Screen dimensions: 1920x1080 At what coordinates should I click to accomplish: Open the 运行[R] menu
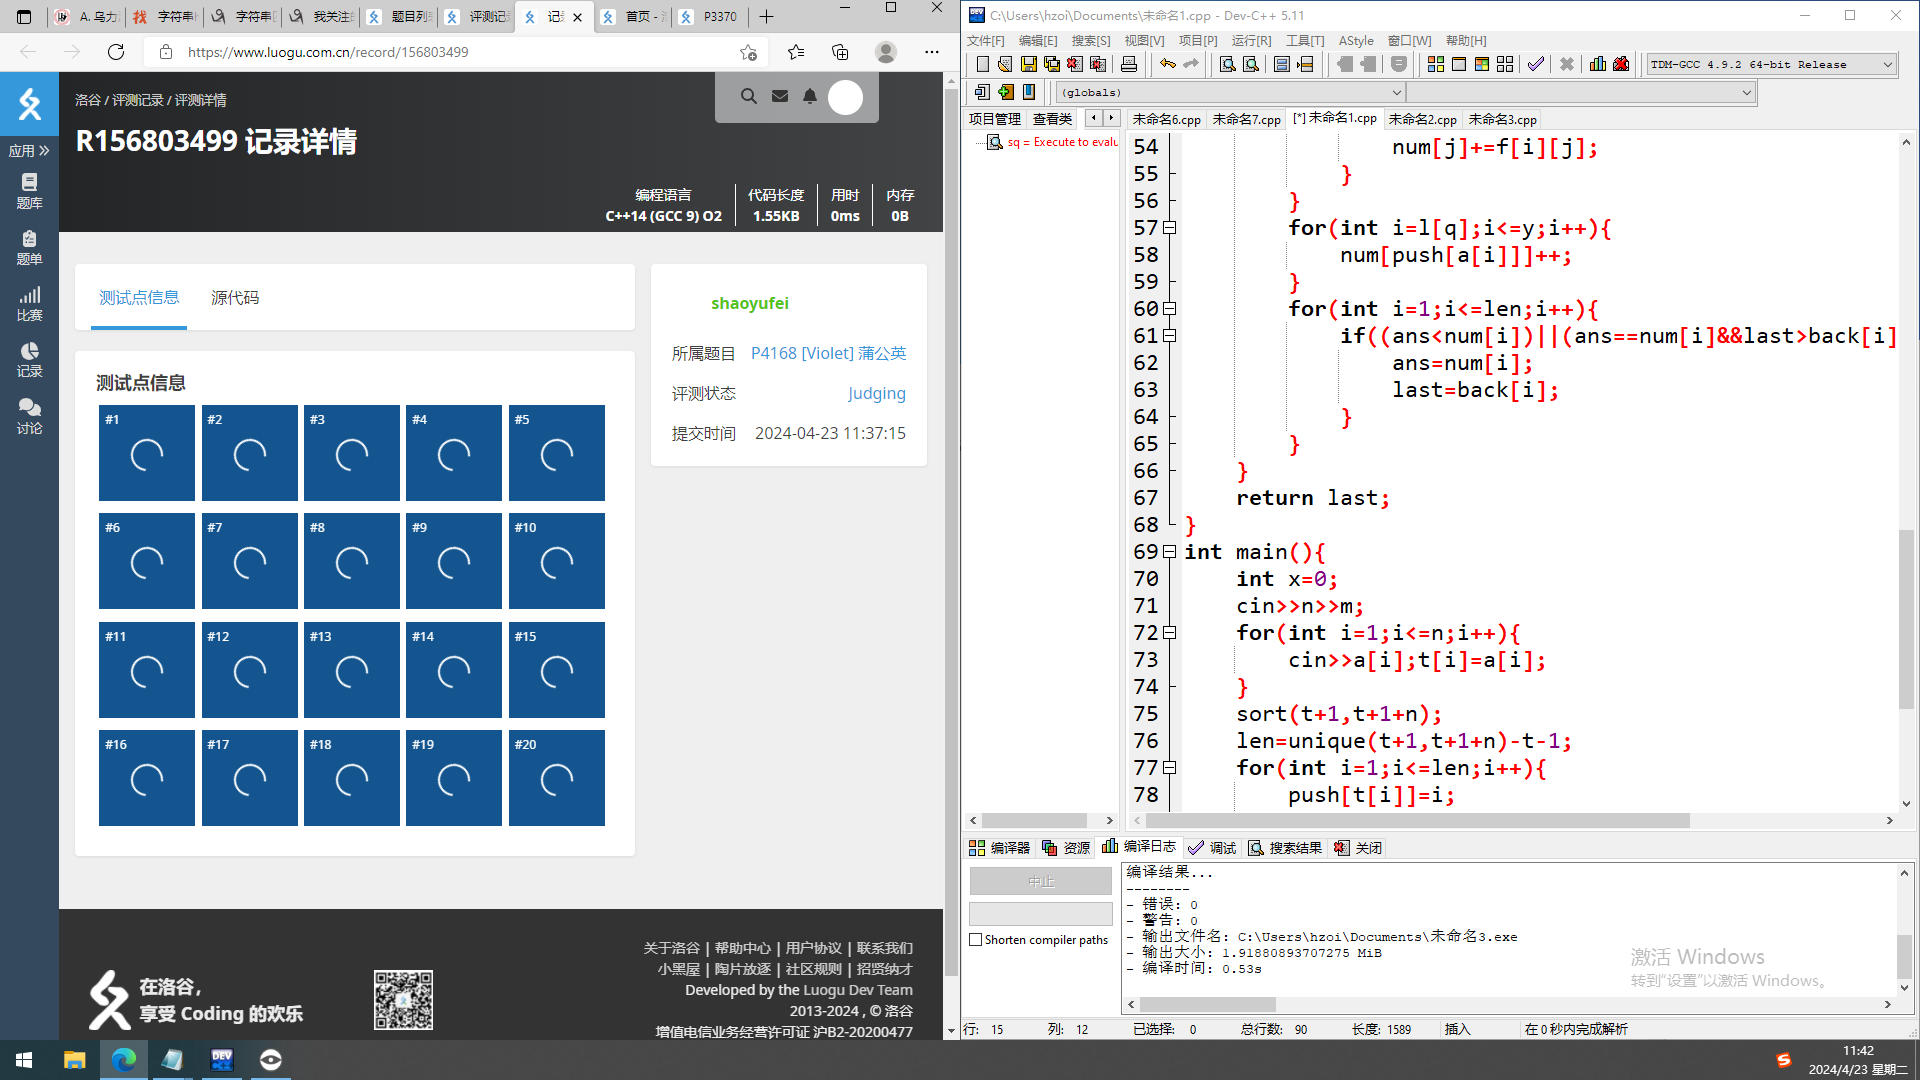click(x=1251, y=41)
